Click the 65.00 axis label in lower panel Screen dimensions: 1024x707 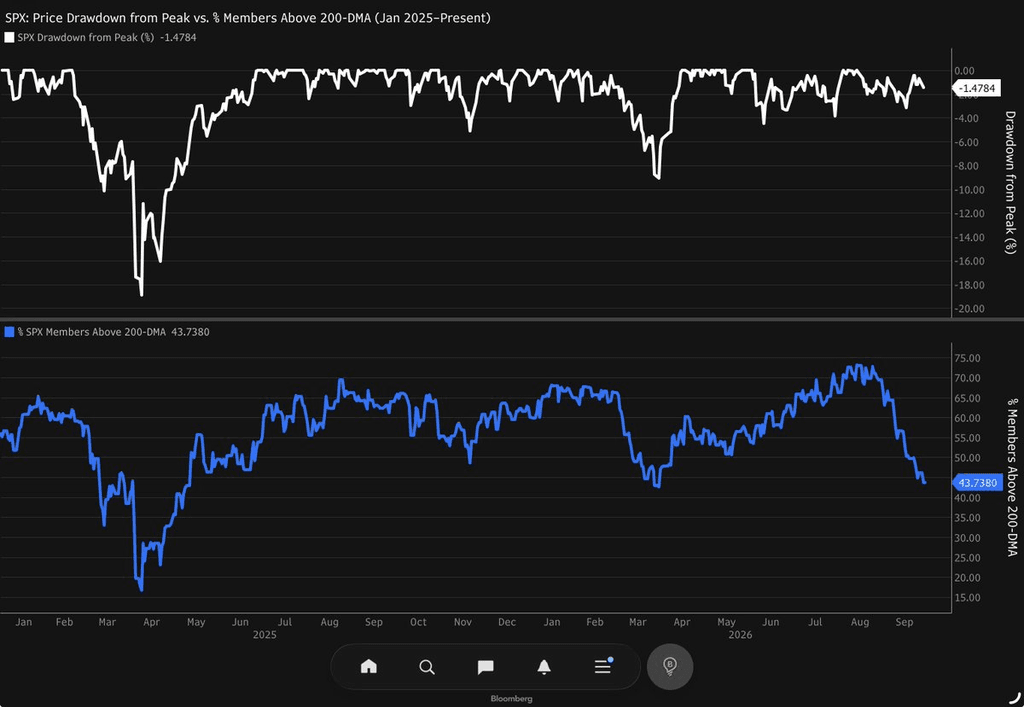click(967, 398)
